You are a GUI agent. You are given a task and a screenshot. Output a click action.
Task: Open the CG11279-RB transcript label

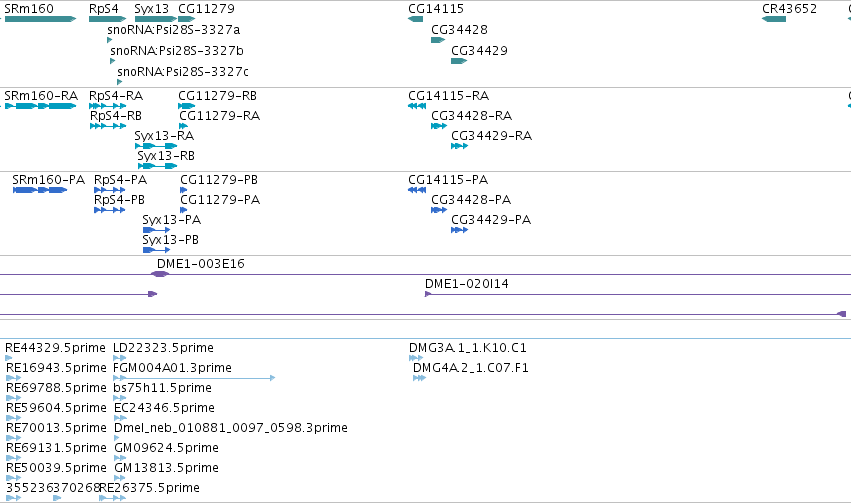point(218,95)
